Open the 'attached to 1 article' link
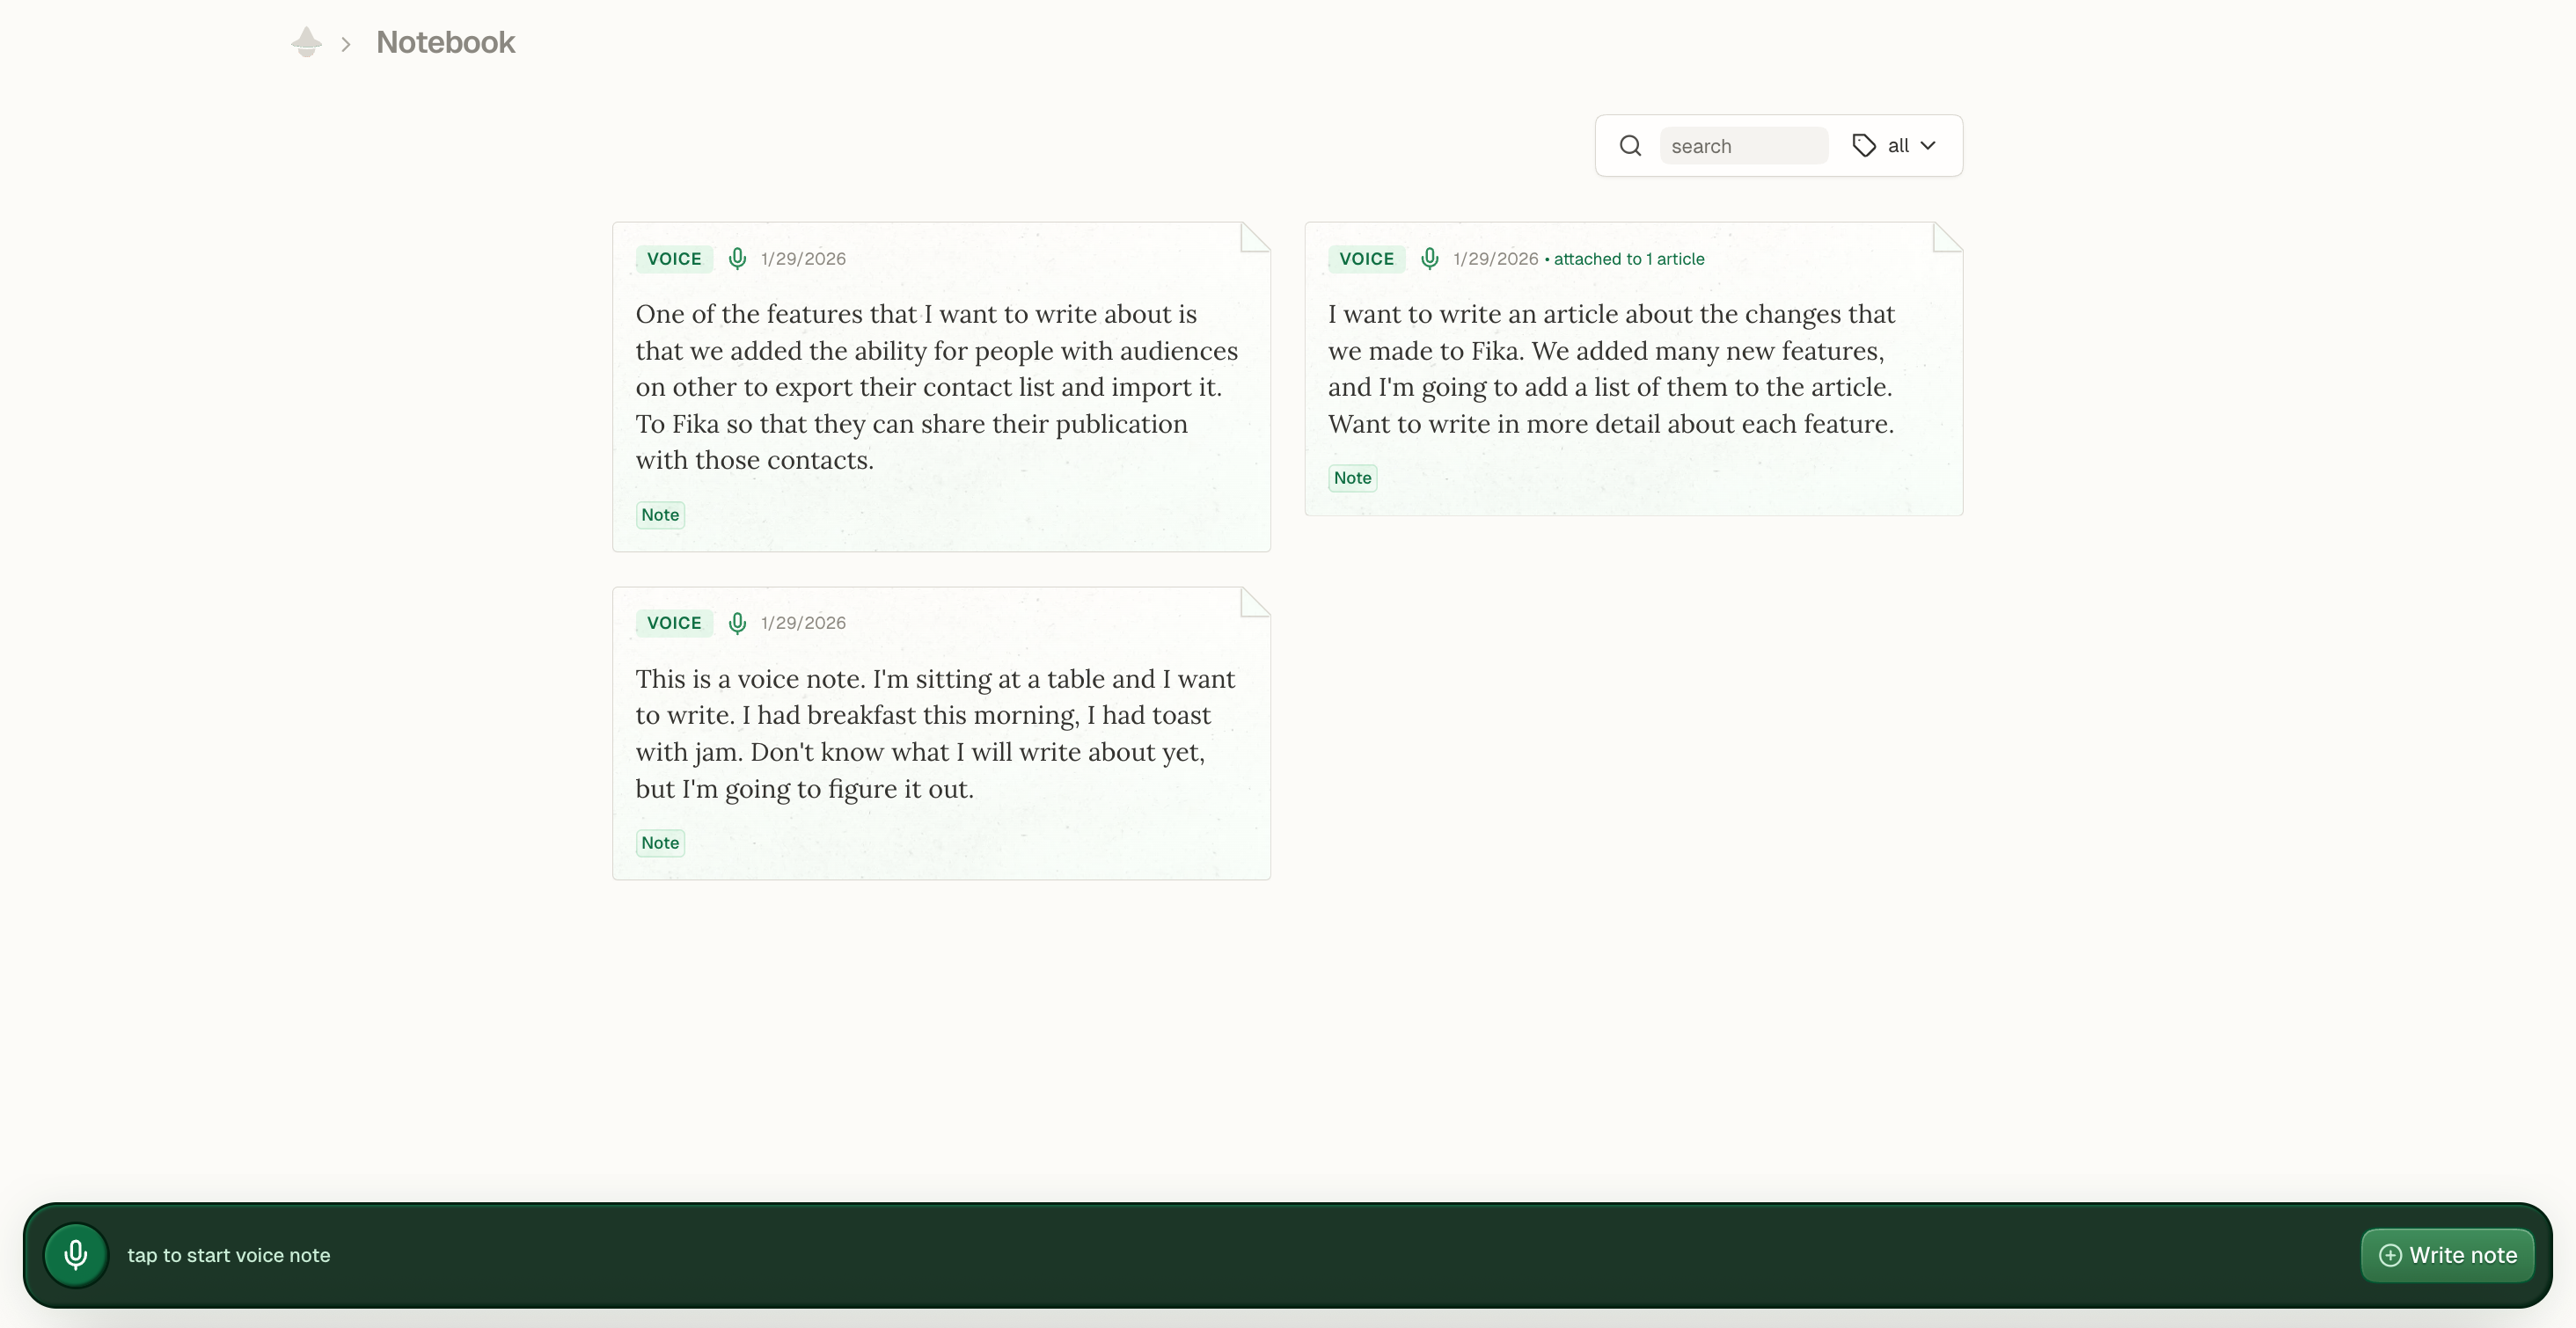Viewport: 2576px width, 1328px height. [x=1630, y=258]
